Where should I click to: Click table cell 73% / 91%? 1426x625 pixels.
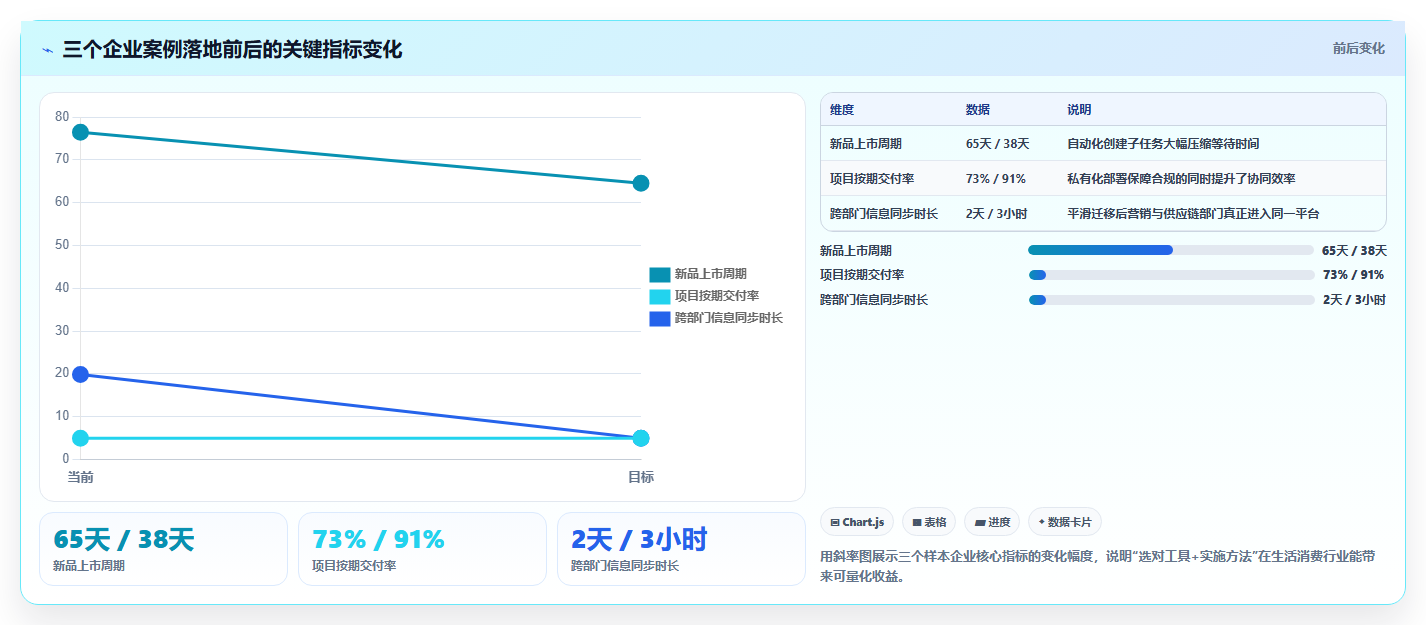pyautogui.click(x=996, y=179)
